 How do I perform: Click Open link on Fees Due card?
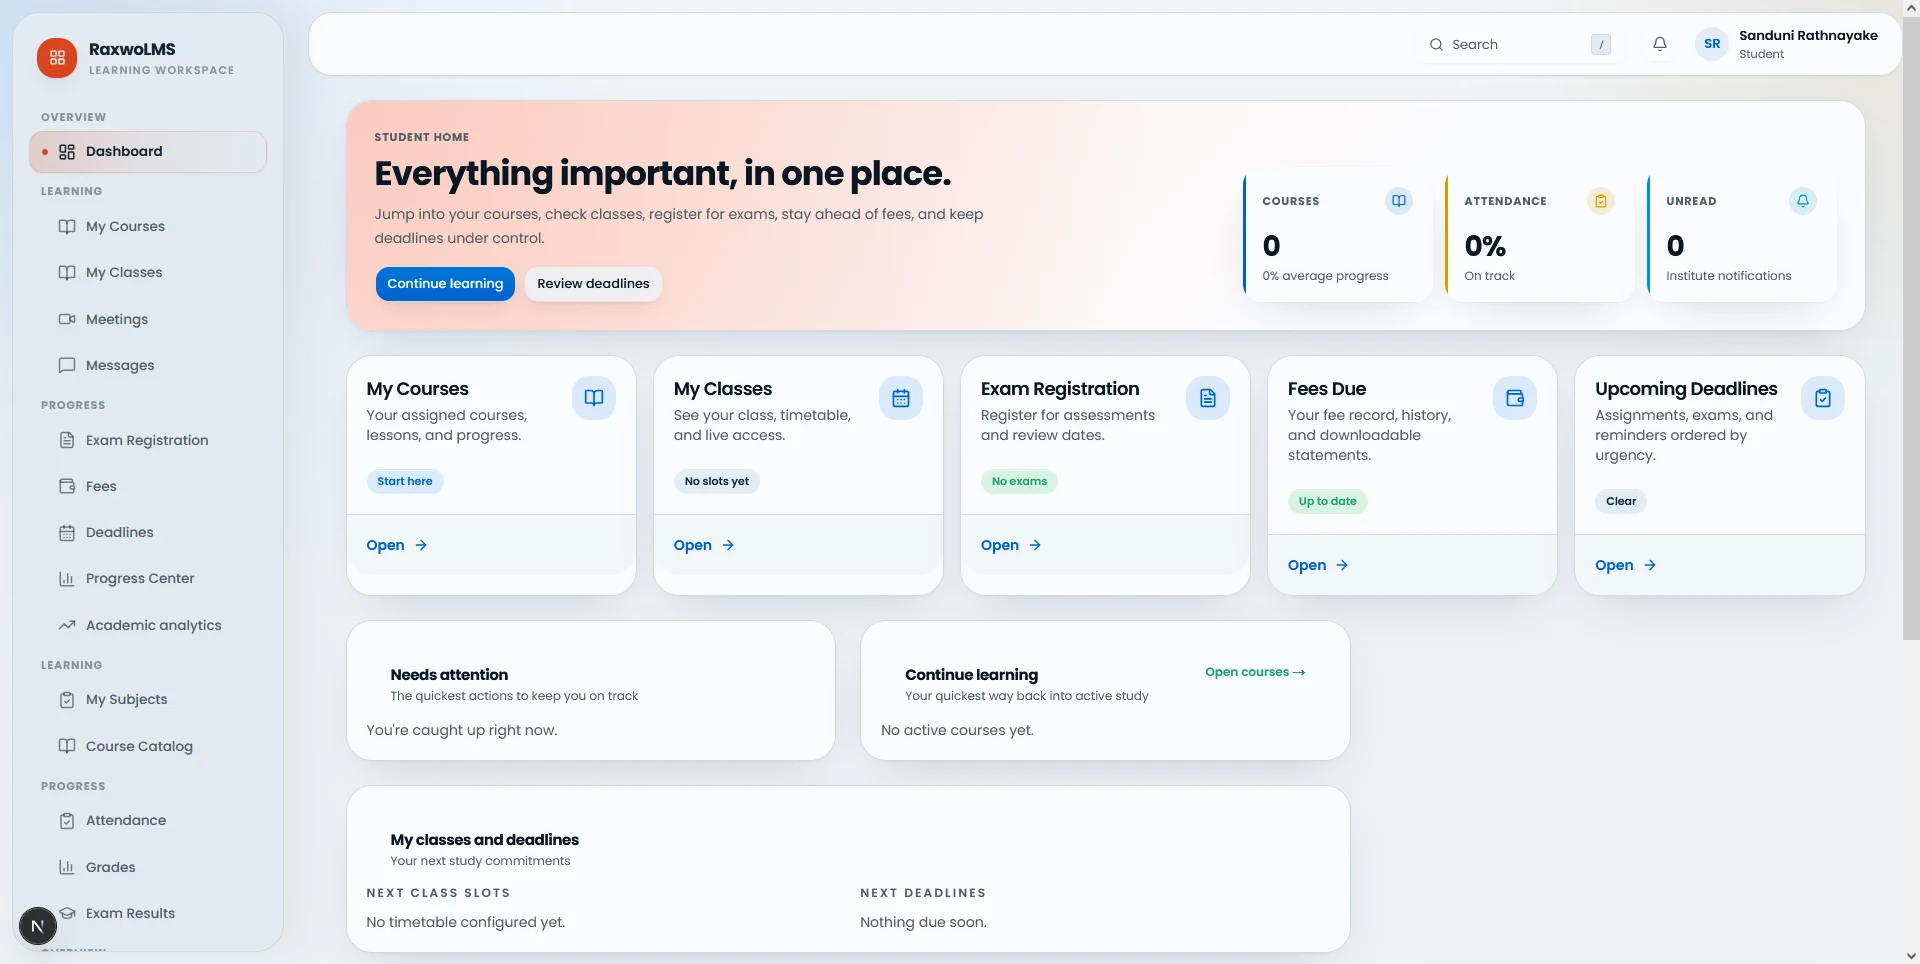(1318, 566)
